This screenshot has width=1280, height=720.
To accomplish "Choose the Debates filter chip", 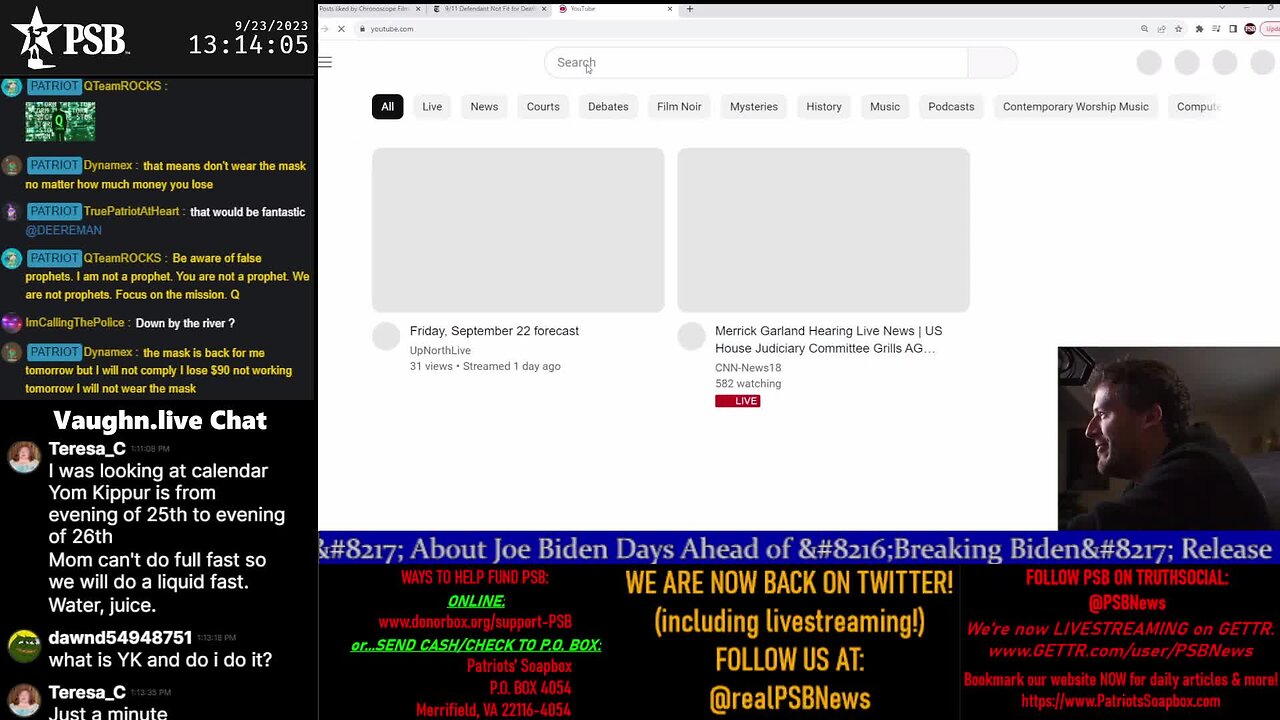I will [608, 106].
